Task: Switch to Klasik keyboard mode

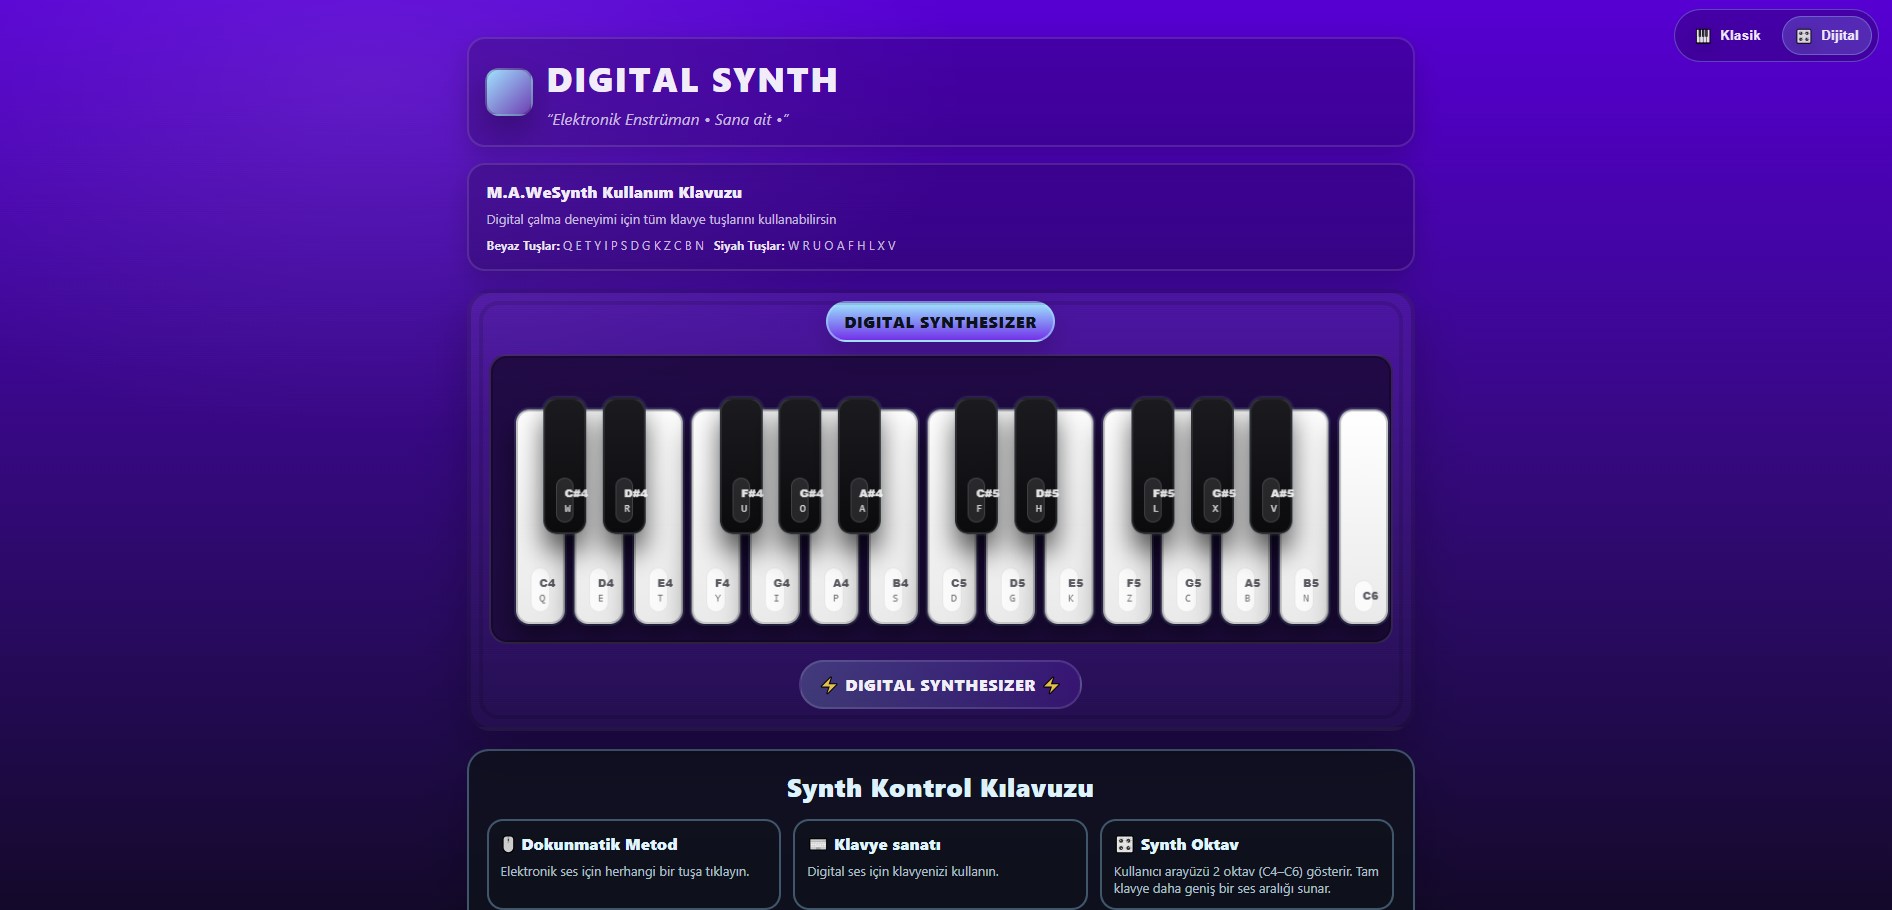Action: pyautogui.click(x=1728, y=35)
